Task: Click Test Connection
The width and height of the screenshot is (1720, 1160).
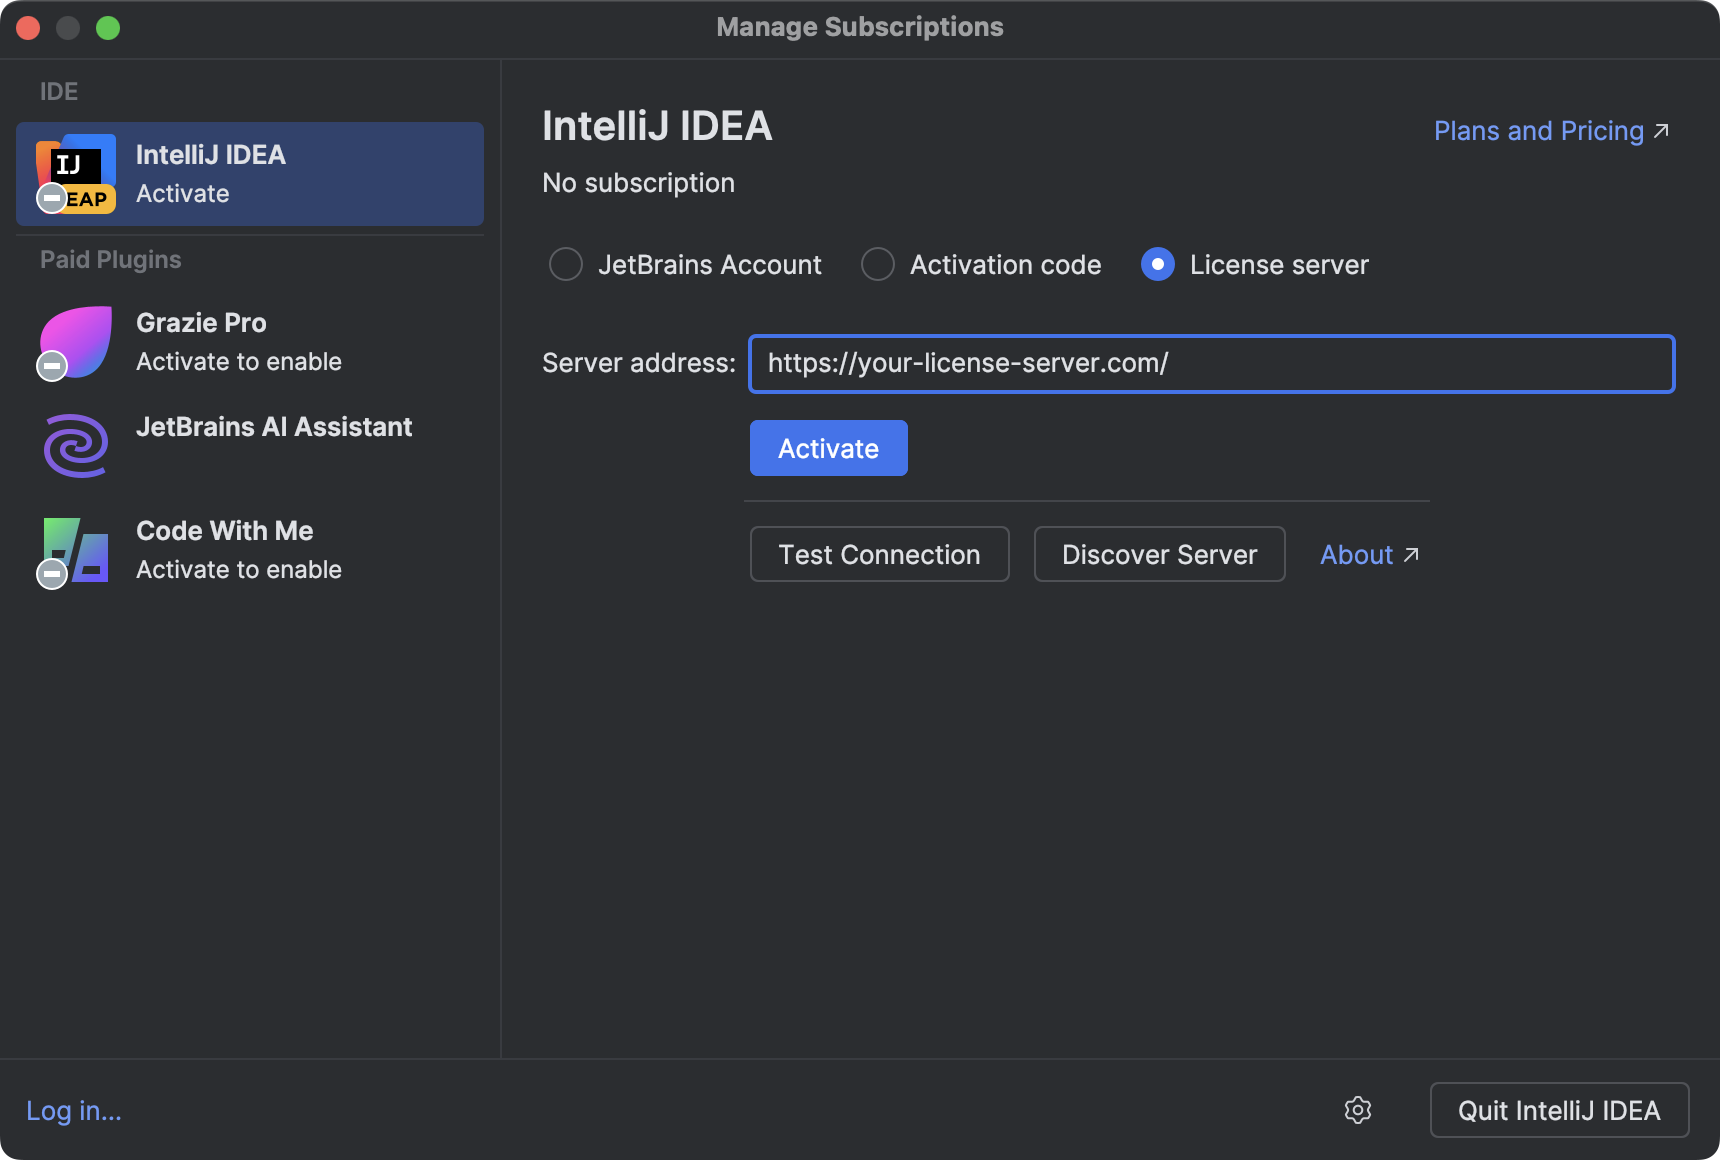Action: pyautogui.click(x=879, y=554)
